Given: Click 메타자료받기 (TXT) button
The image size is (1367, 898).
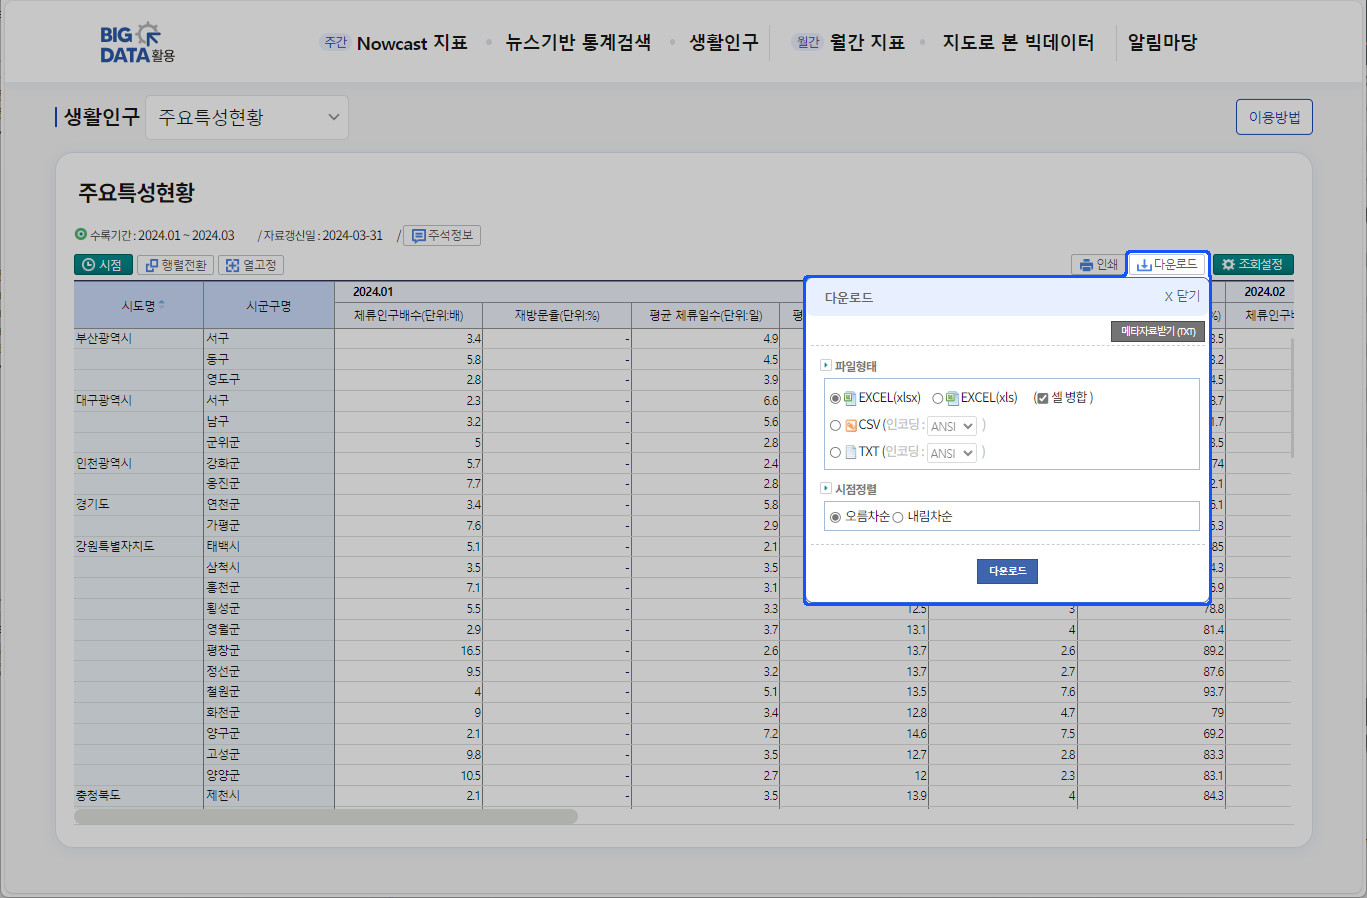Looking at the screenshot, I should [x=1157, y=332].
